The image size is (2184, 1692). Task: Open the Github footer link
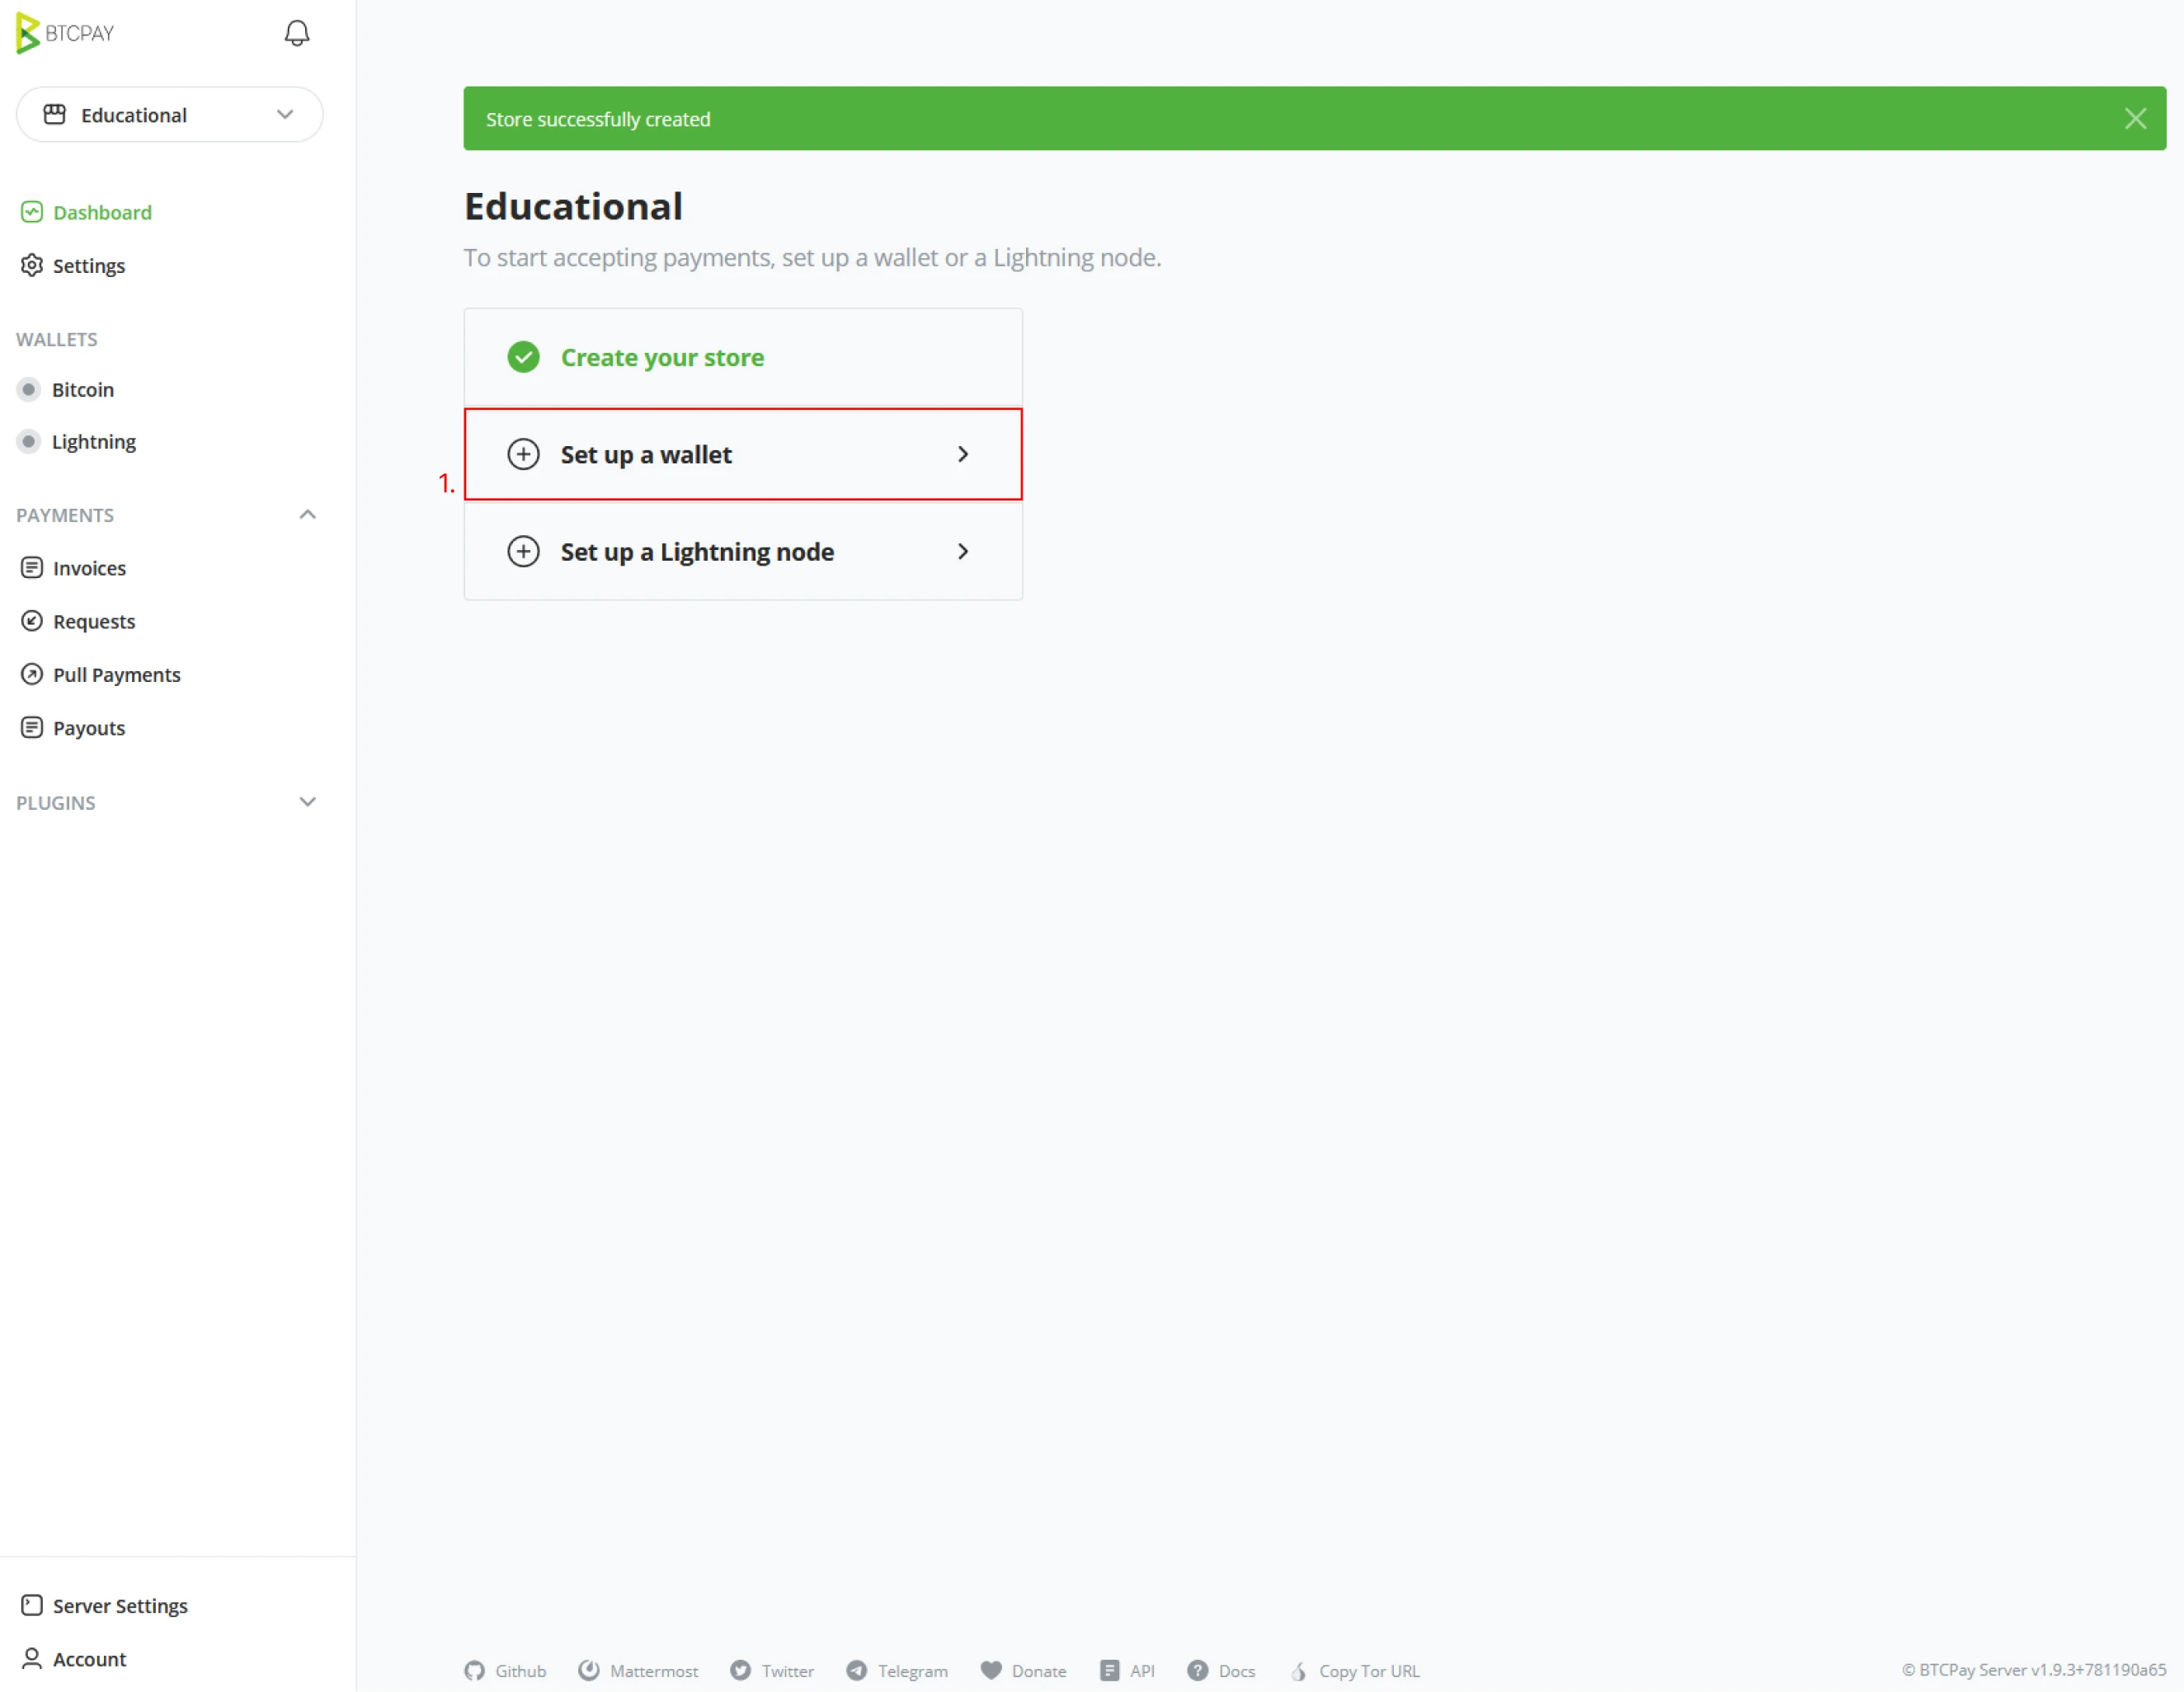(506, 1670)
